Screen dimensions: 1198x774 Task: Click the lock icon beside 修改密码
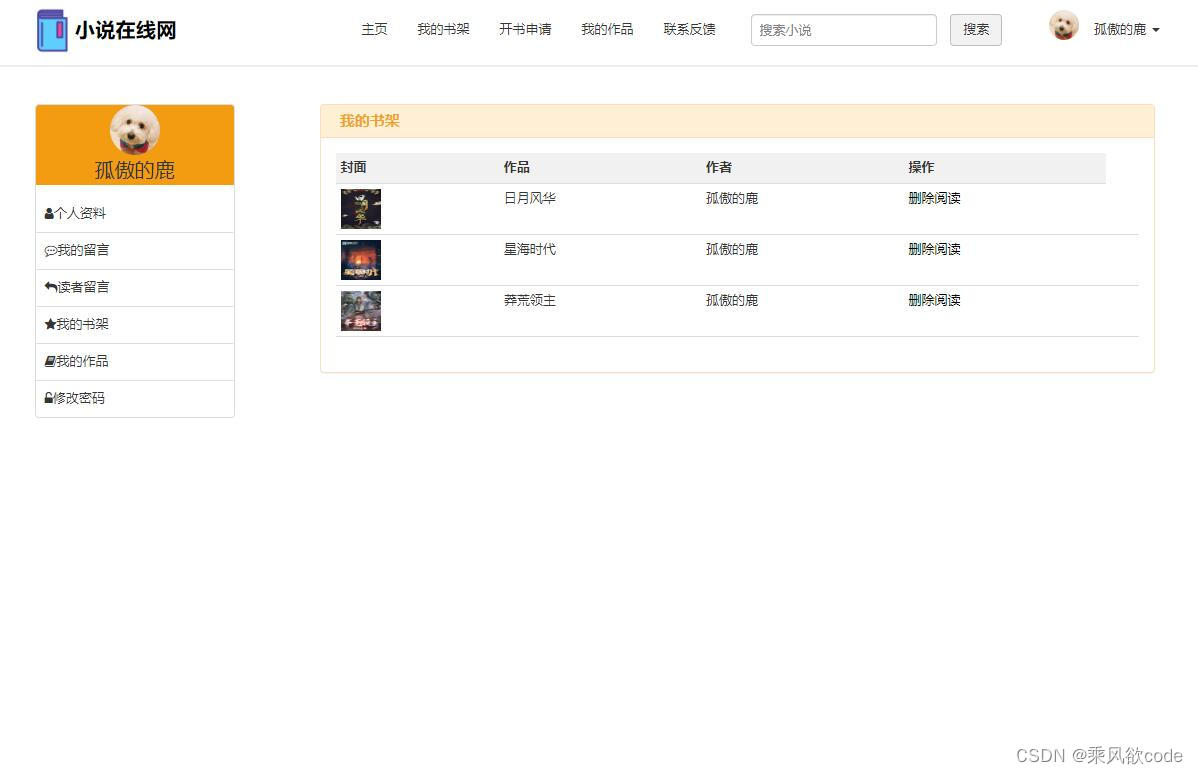tap(49, 398)
